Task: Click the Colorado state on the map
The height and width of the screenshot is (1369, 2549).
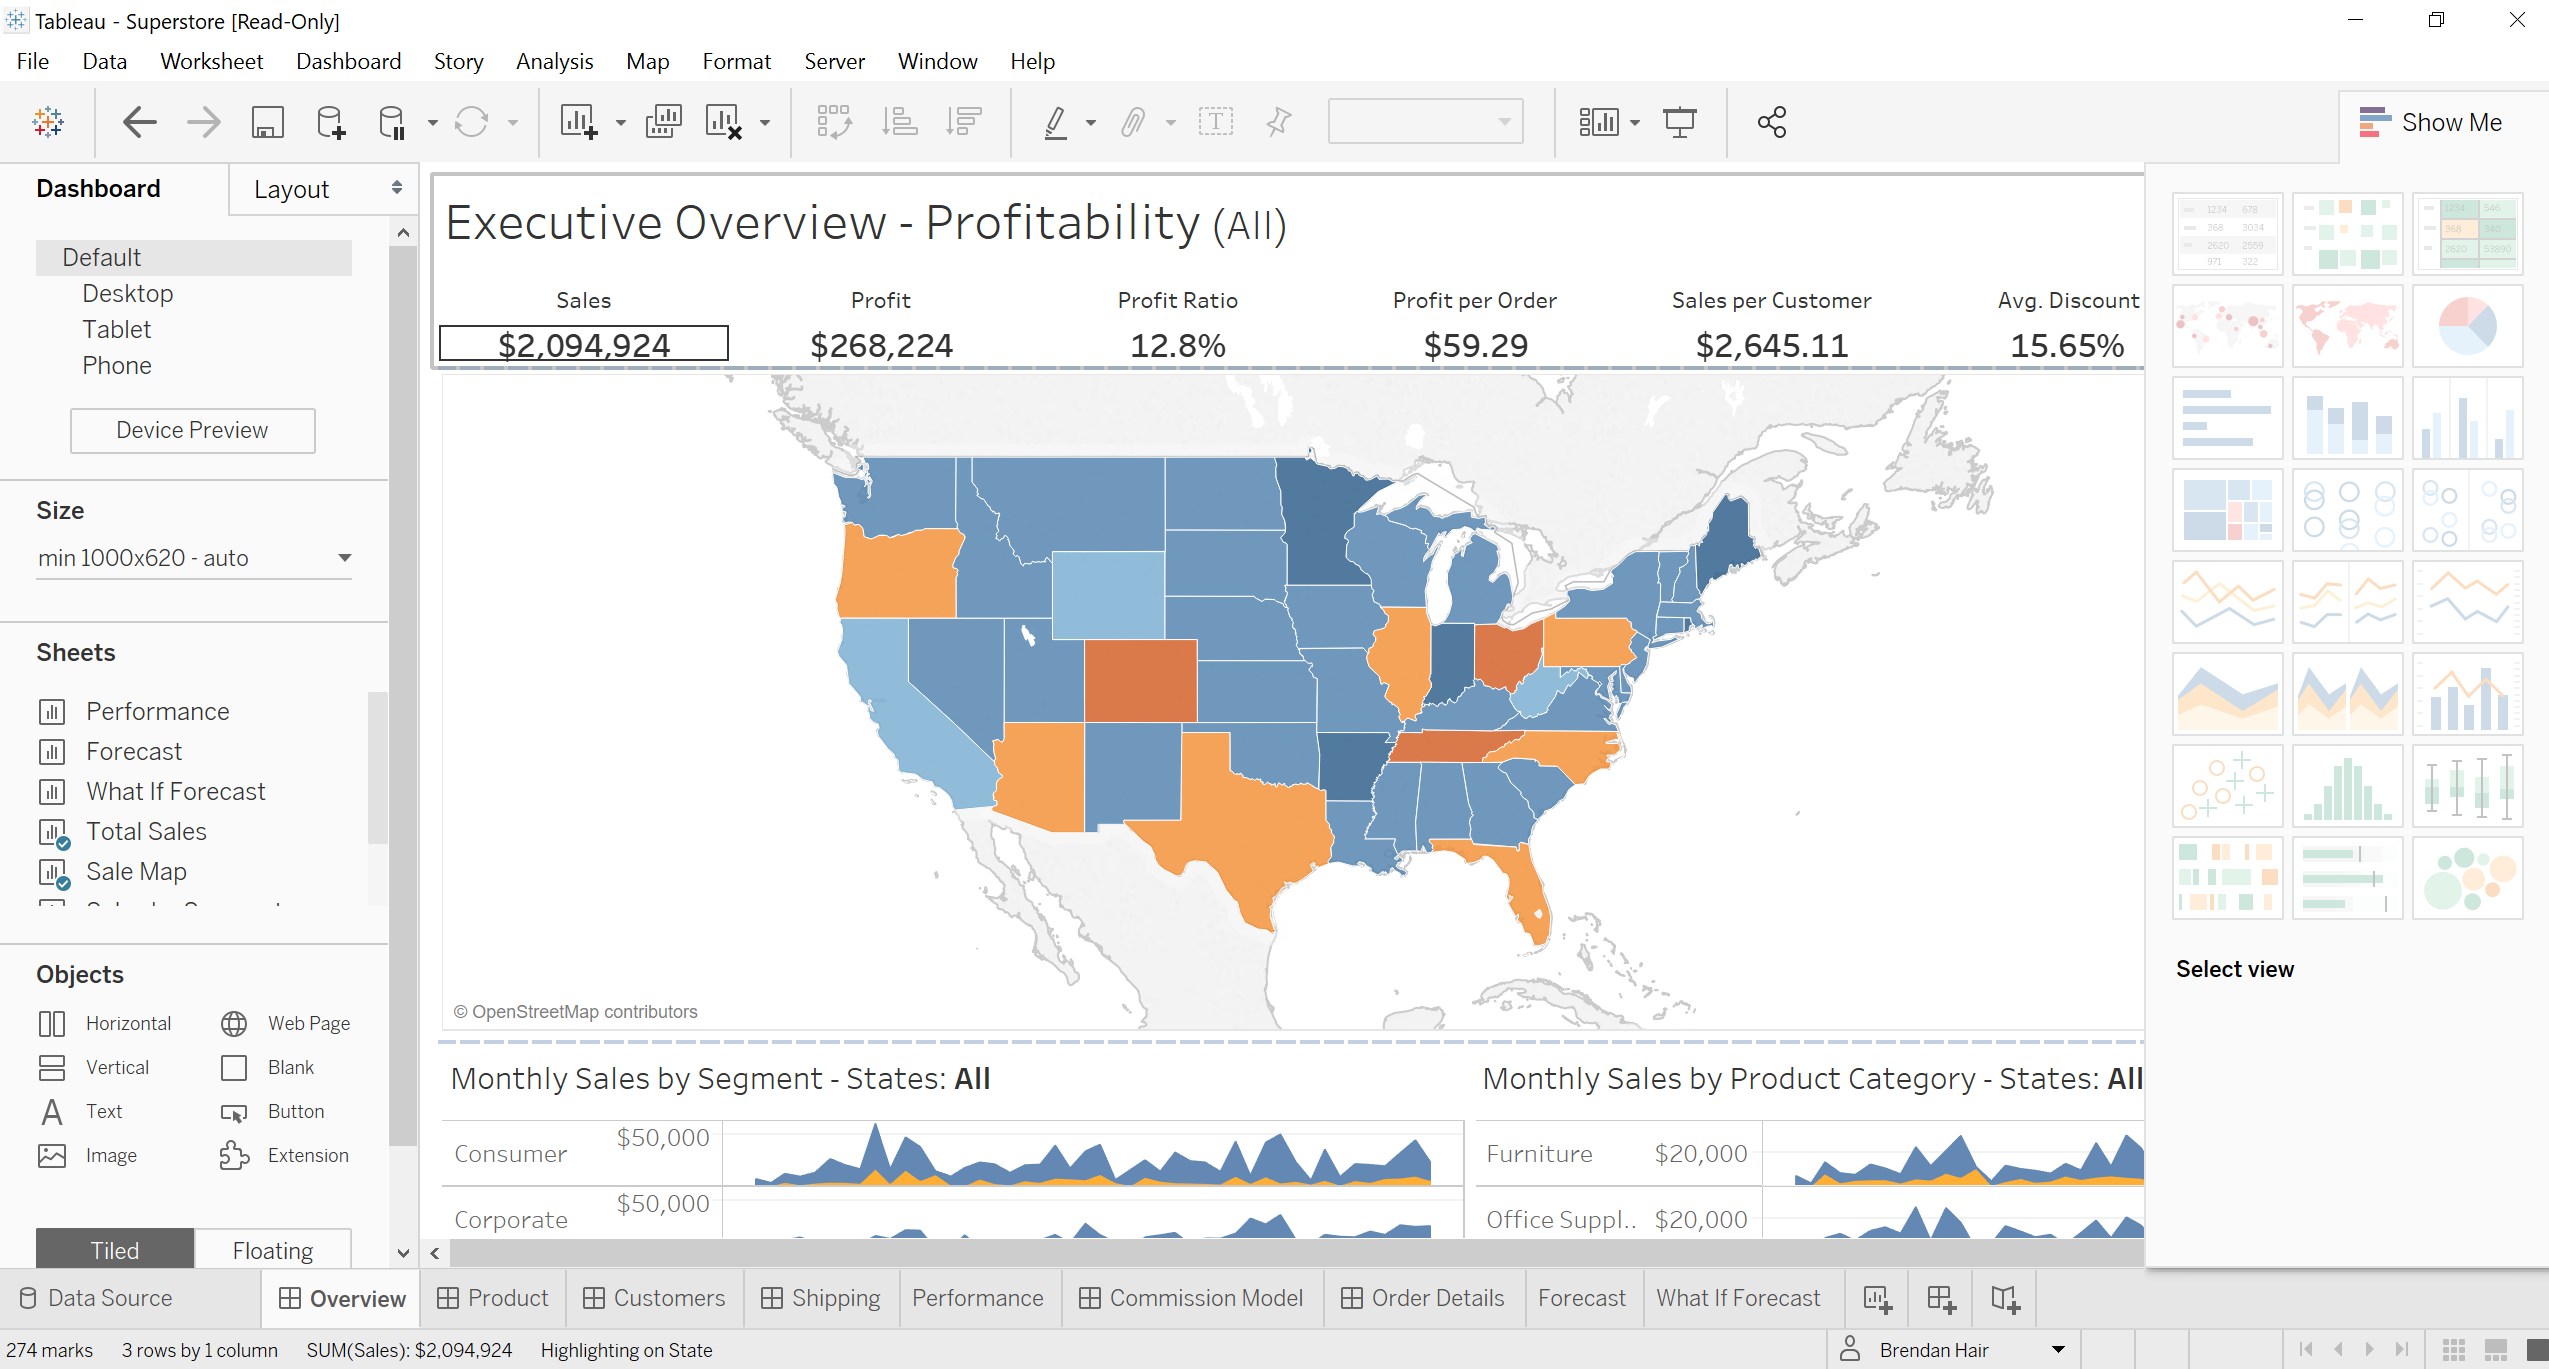Action: pos(1140,680)
